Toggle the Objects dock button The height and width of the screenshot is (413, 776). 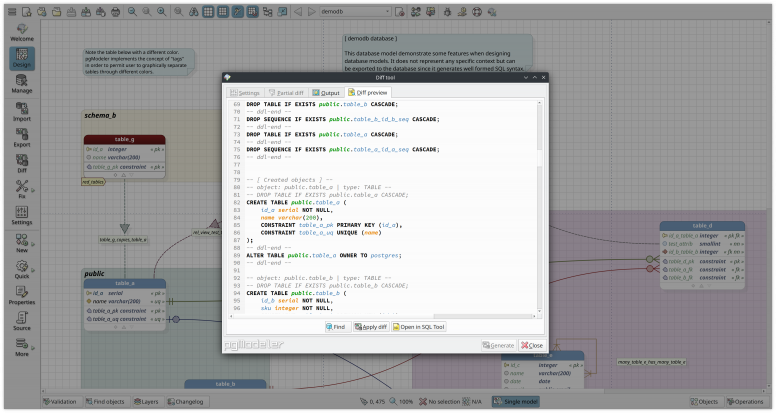pyautogui.click(x=704, y=402)
